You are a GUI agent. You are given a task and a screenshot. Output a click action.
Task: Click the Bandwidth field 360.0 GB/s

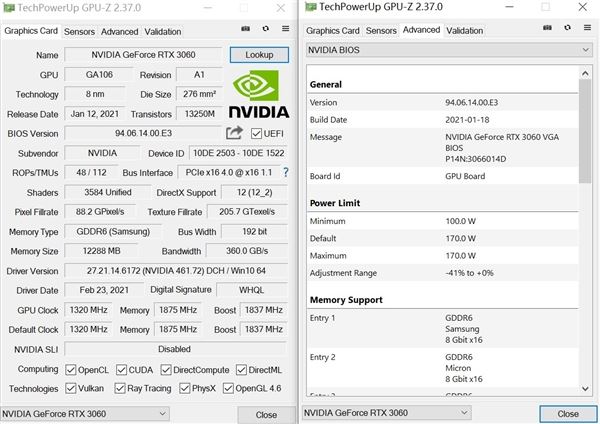247,251
